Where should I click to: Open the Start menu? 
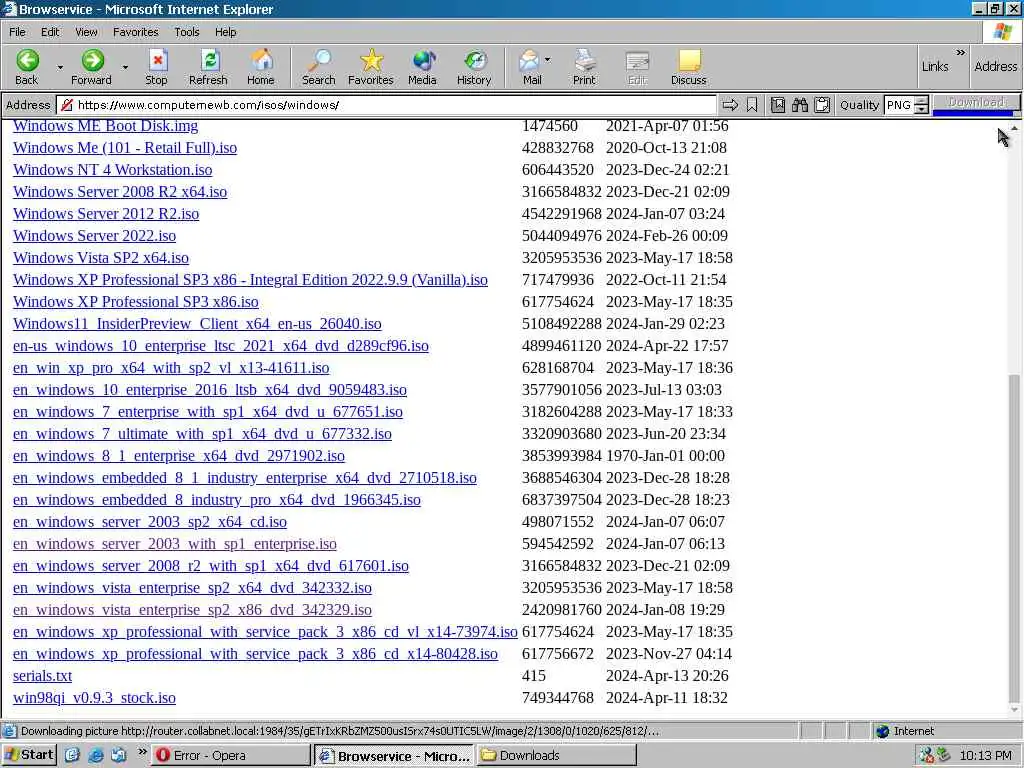click(x=29, y=755)
